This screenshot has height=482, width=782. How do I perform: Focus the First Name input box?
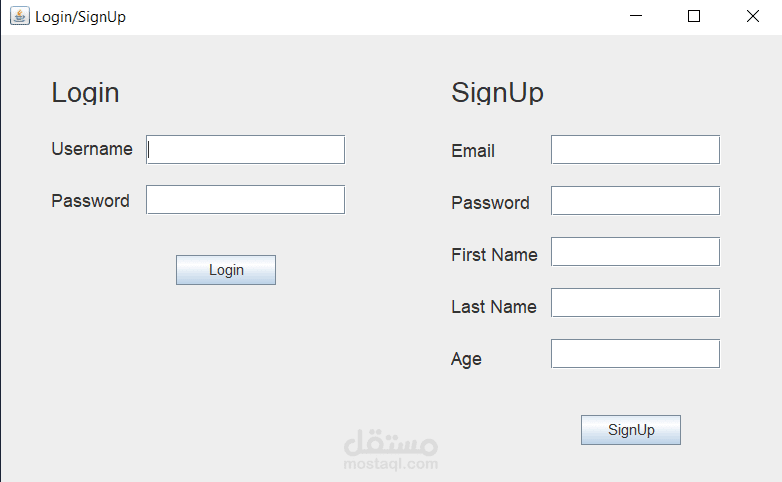(635, 252)
